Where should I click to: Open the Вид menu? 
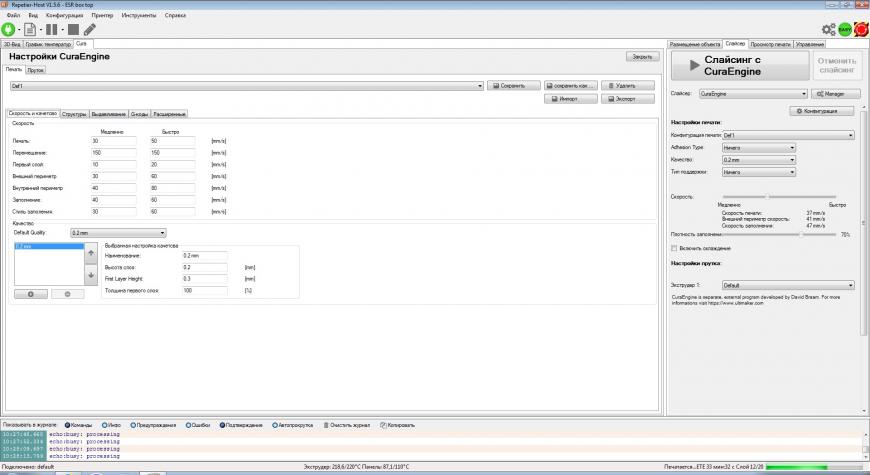[33, 16]
